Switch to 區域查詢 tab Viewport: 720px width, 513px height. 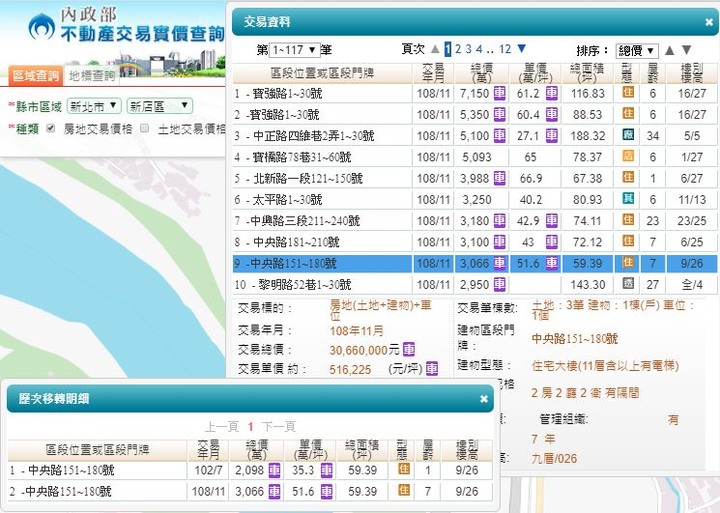(x=35, y=75)
